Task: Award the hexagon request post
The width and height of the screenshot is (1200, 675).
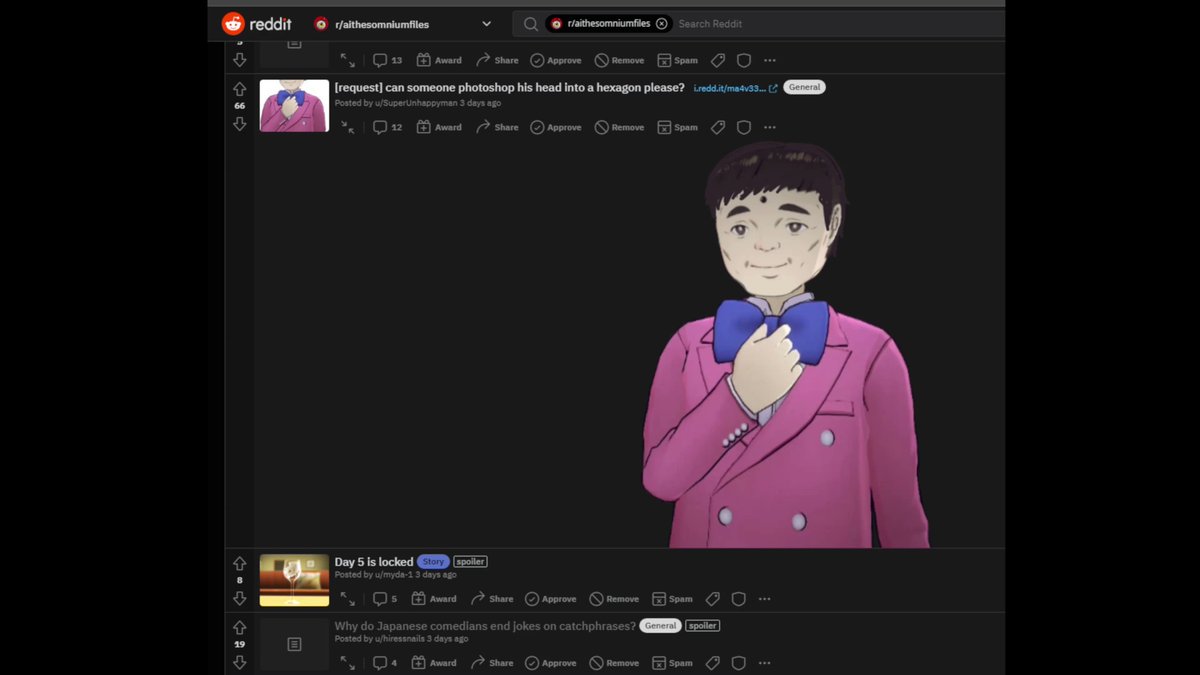Action: (439, 127)
